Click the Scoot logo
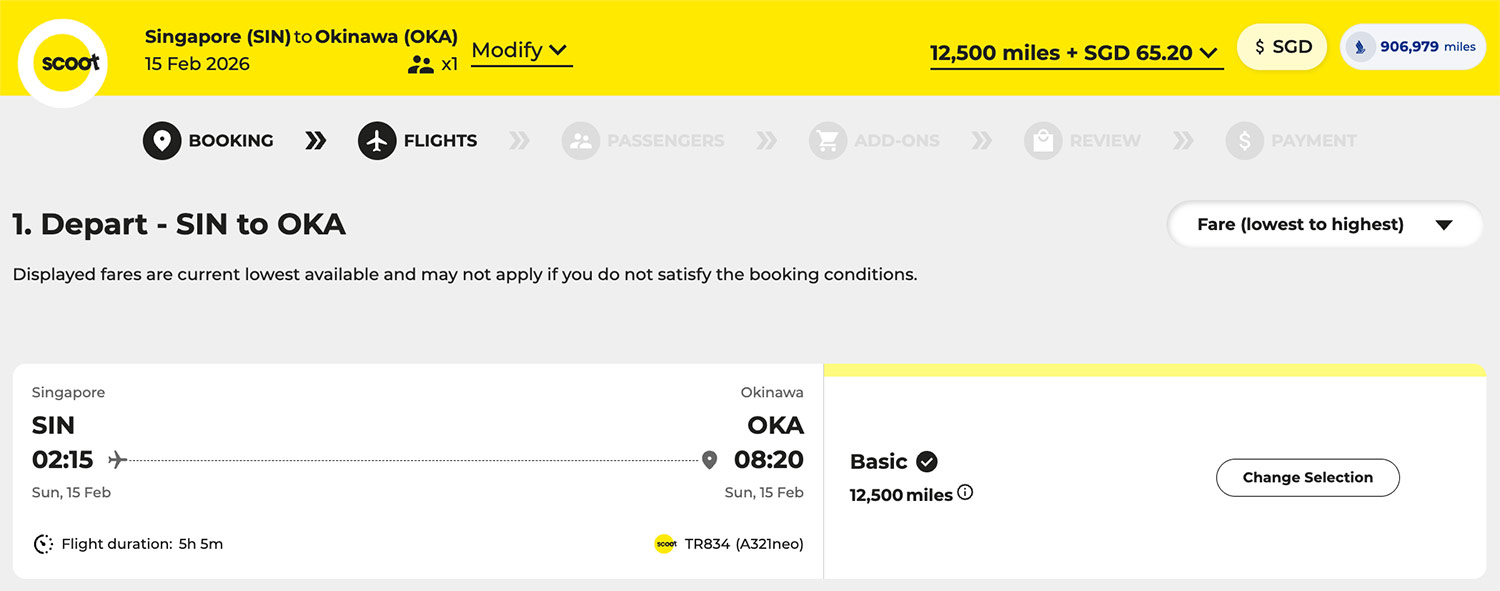The width and height of the screenshot is (1500, 591). [x=63, y=63]
